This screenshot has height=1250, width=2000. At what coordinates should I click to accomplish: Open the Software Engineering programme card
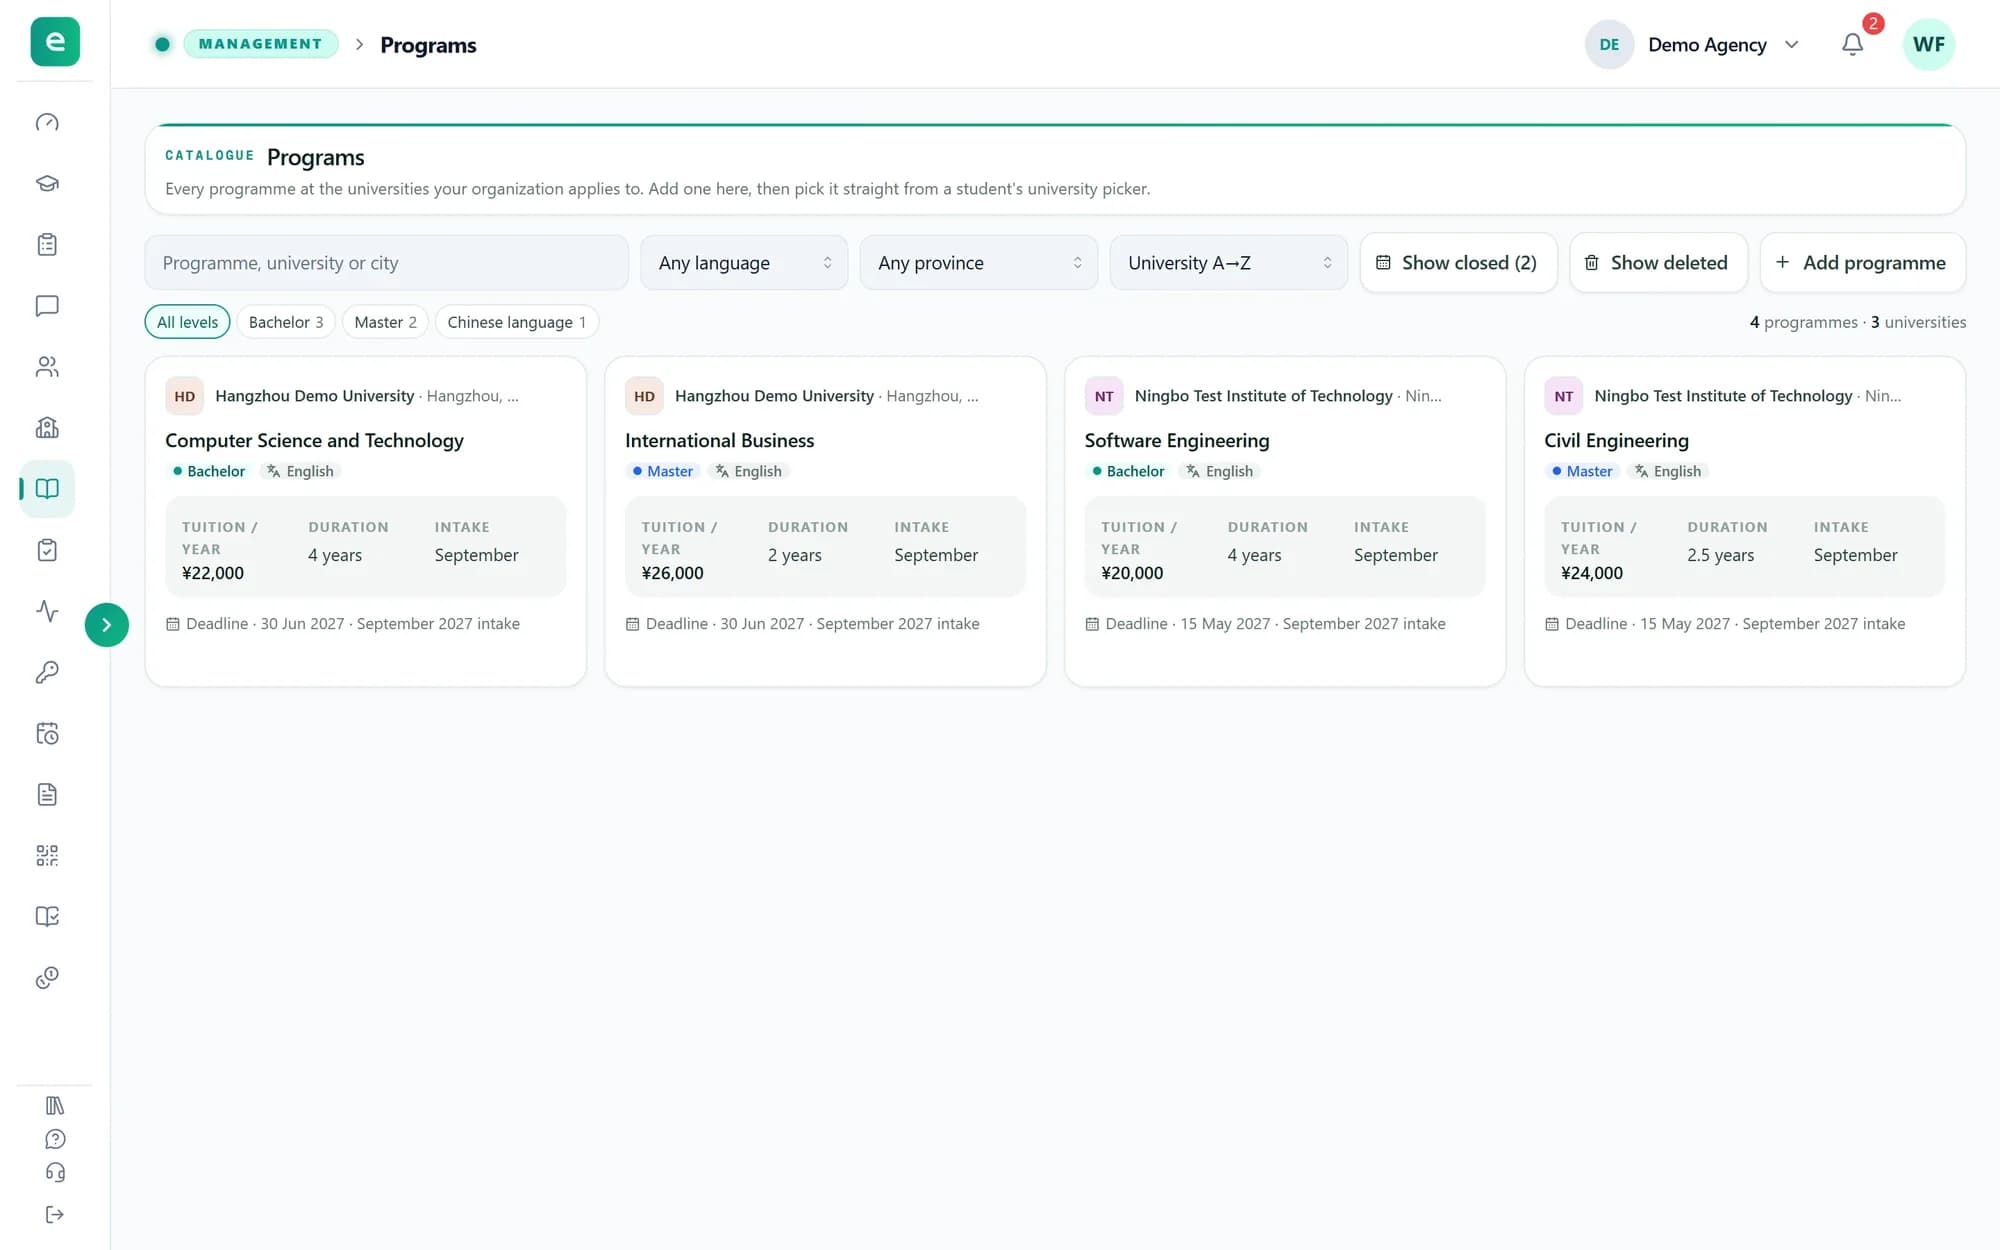click(1285, 521)
